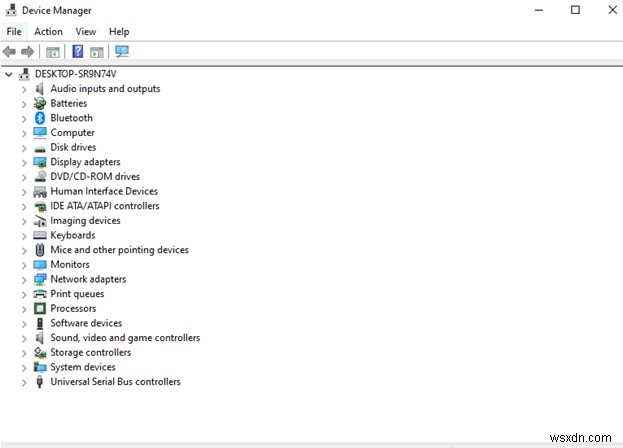This screenshot has width=623, height=448.
Task: Click the Display adapters icon
Action: (x=40, y=162)
